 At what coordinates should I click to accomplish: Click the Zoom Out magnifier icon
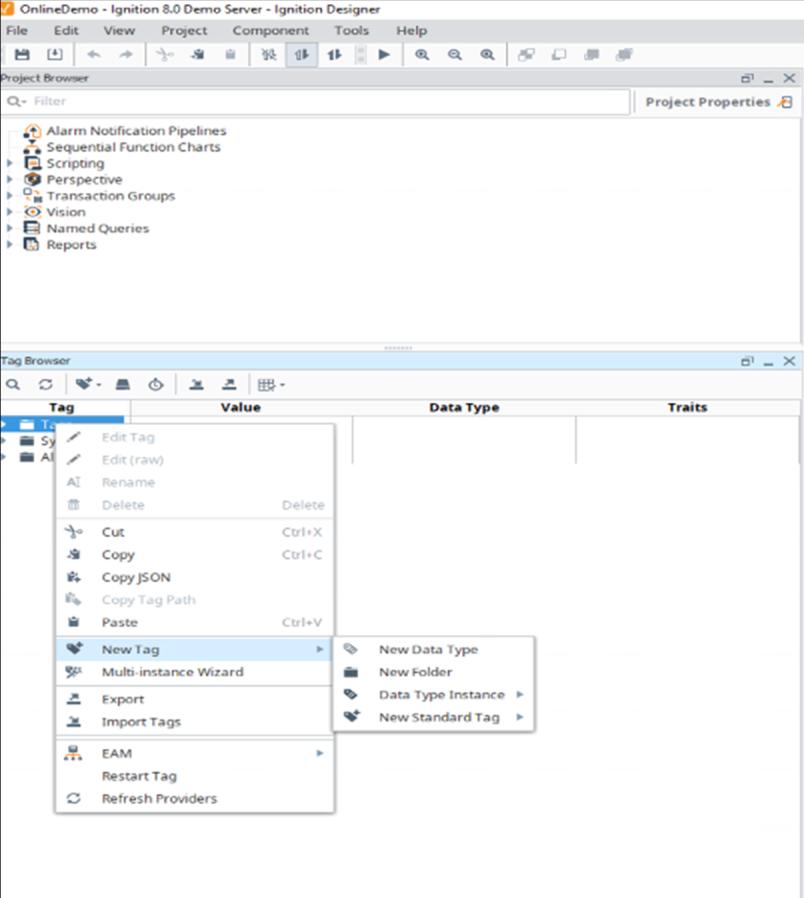(455, 54)
